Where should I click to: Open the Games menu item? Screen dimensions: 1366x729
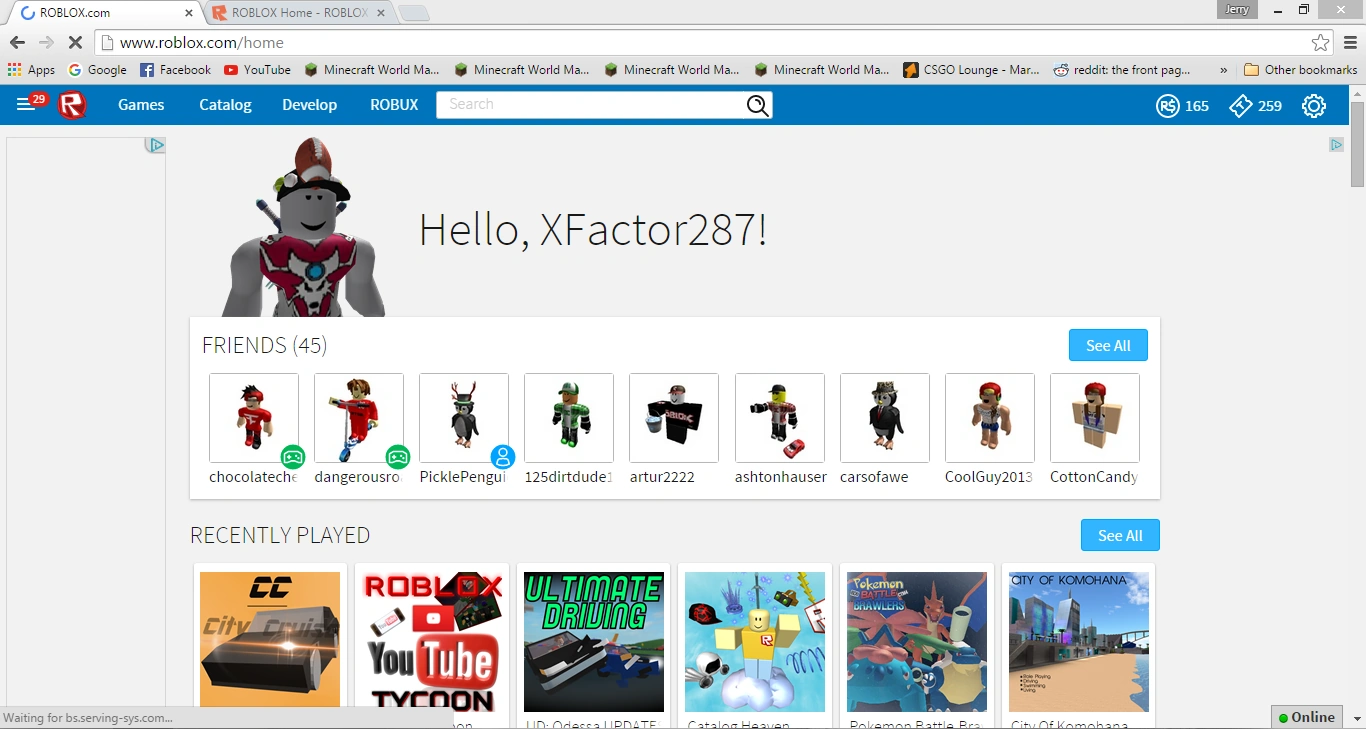click(x=141, y=105)
